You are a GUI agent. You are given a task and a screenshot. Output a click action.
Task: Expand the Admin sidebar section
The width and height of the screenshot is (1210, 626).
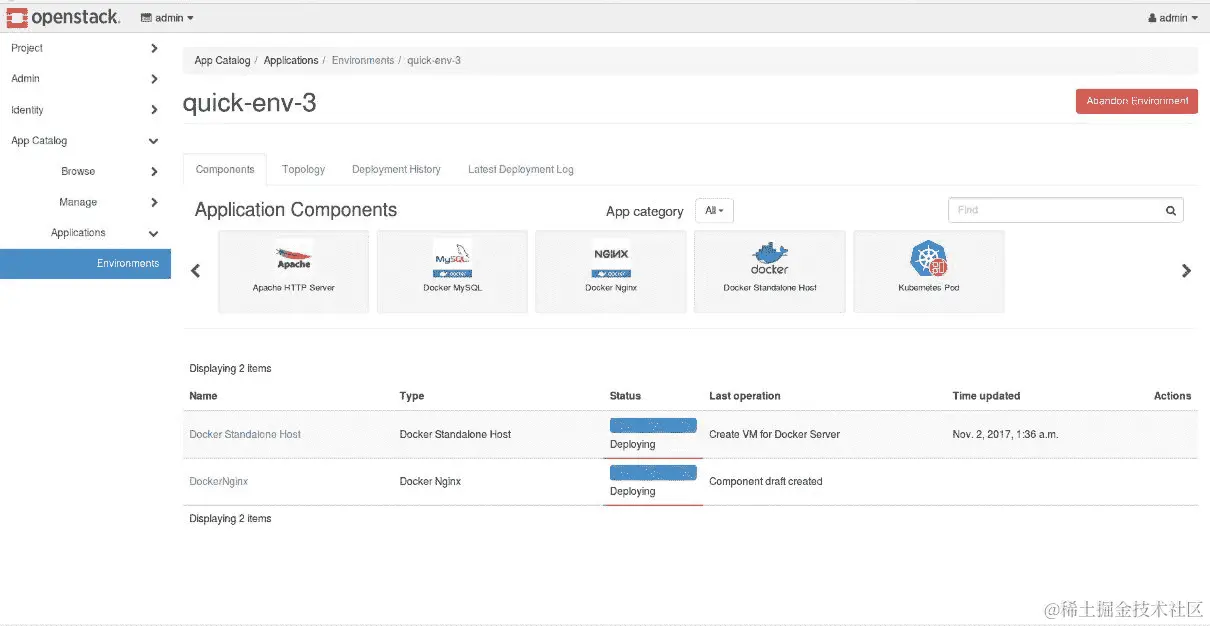tap(85, 79)
